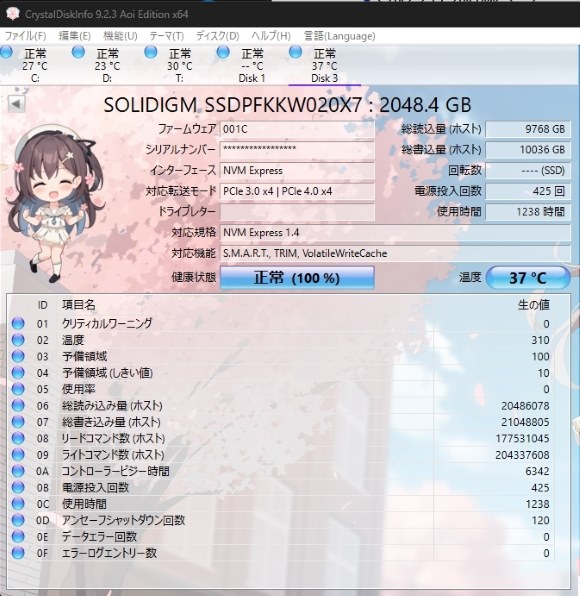Click status orb for attribute 03 予備領域

tap(18, 356)
